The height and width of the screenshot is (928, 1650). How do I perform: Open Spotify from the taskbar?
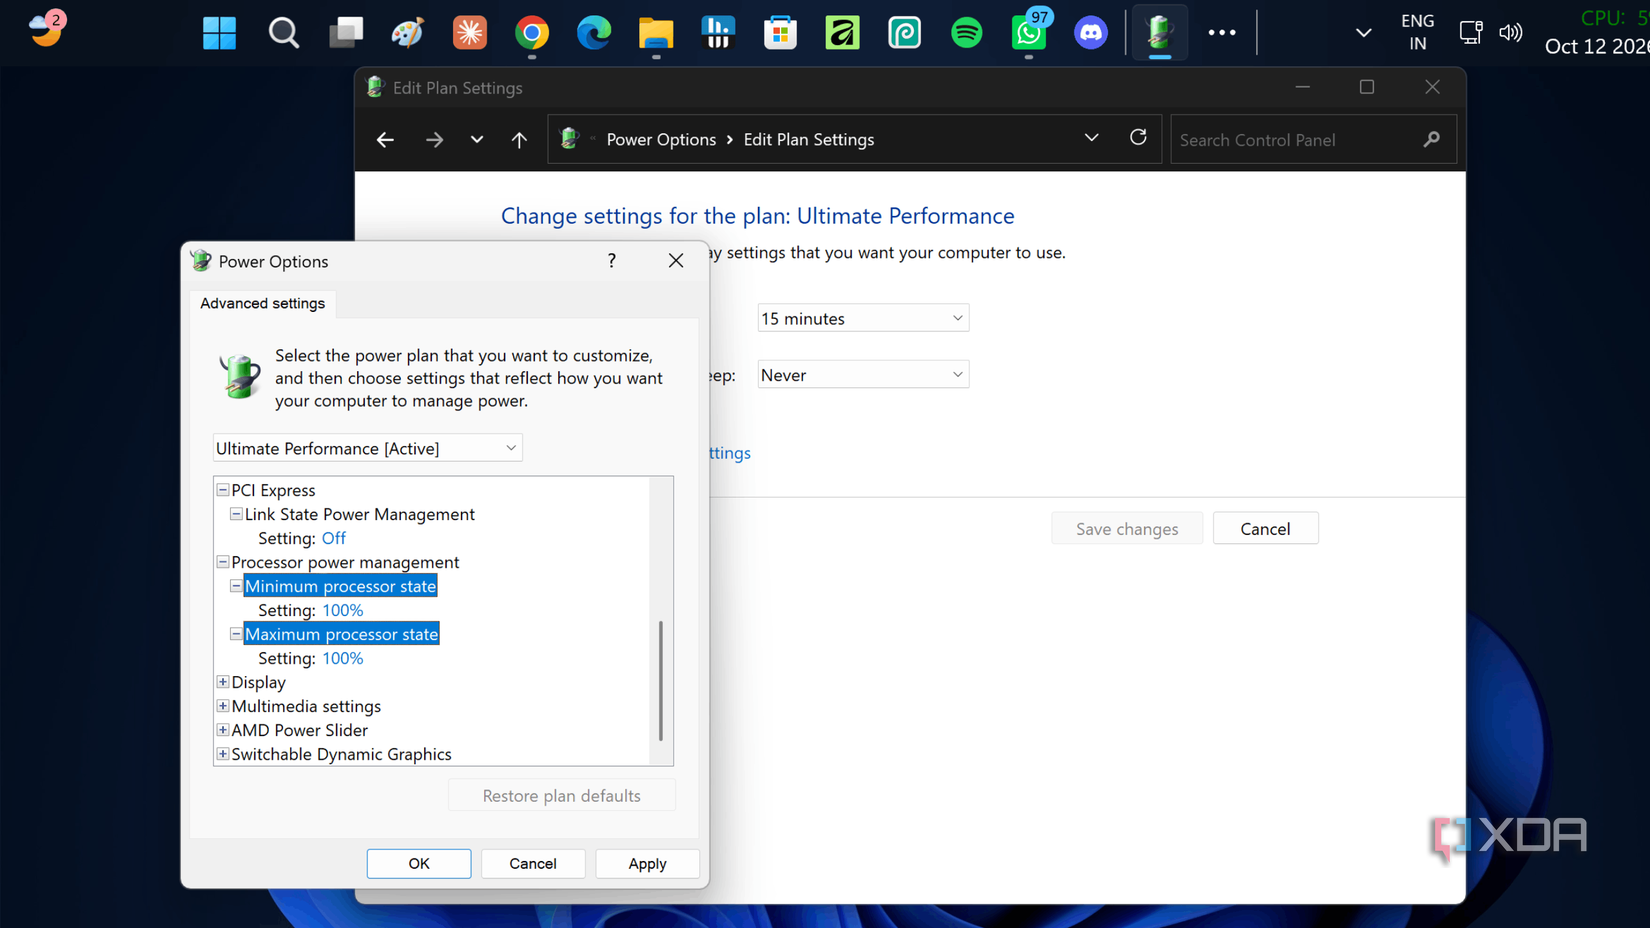pos(966,33)
